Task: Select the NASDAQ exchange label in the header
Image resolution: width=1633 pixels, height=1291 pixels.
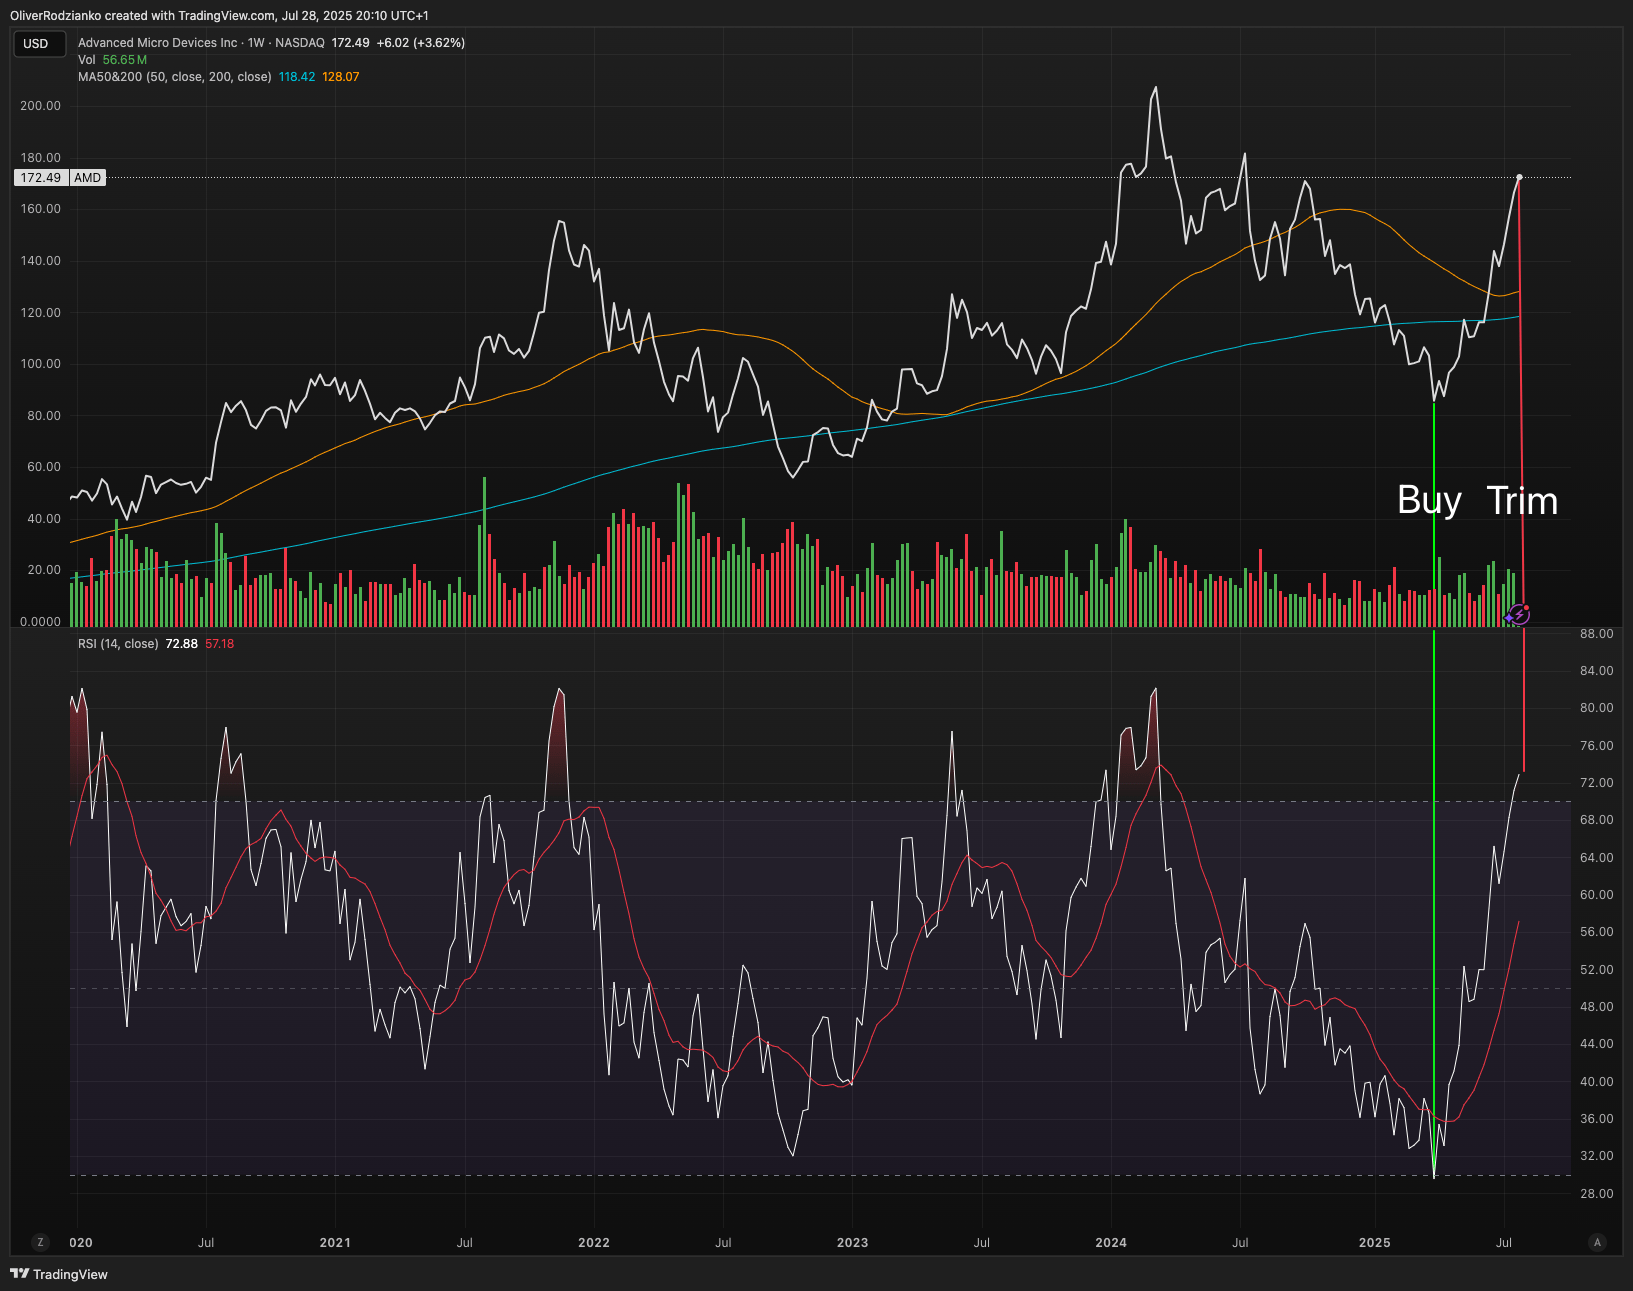Action: pos(300,43)
